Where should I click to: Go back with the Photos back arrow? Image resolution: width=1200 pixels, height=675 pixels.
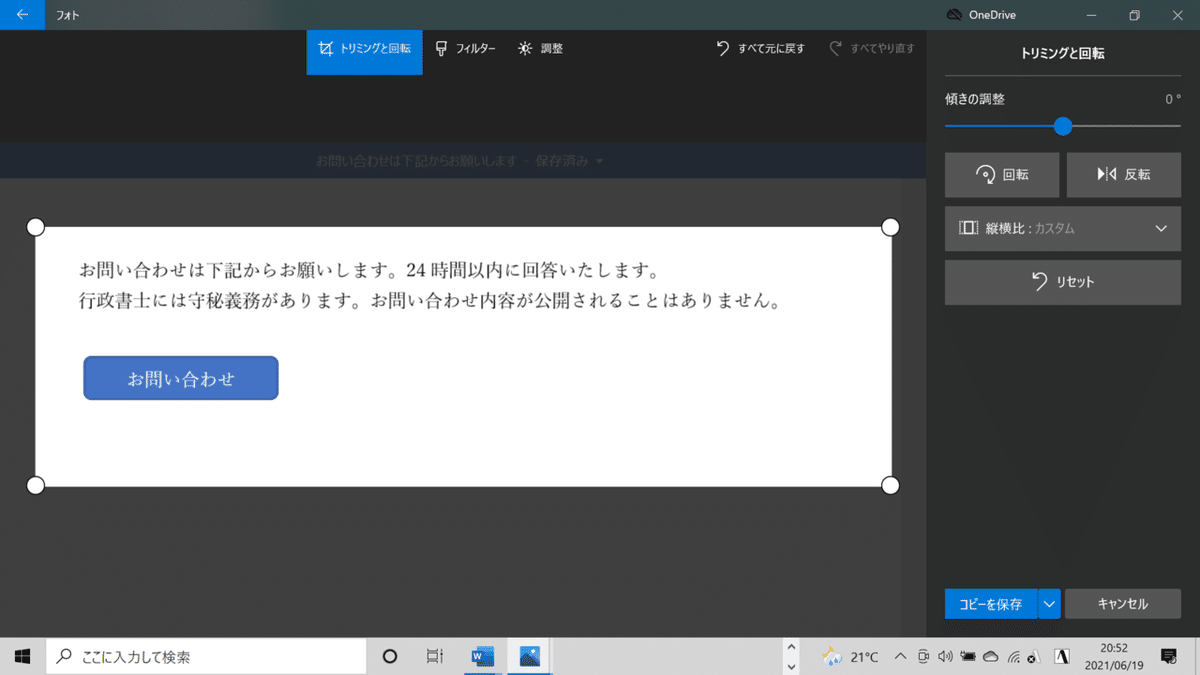[x=20, y=15]
